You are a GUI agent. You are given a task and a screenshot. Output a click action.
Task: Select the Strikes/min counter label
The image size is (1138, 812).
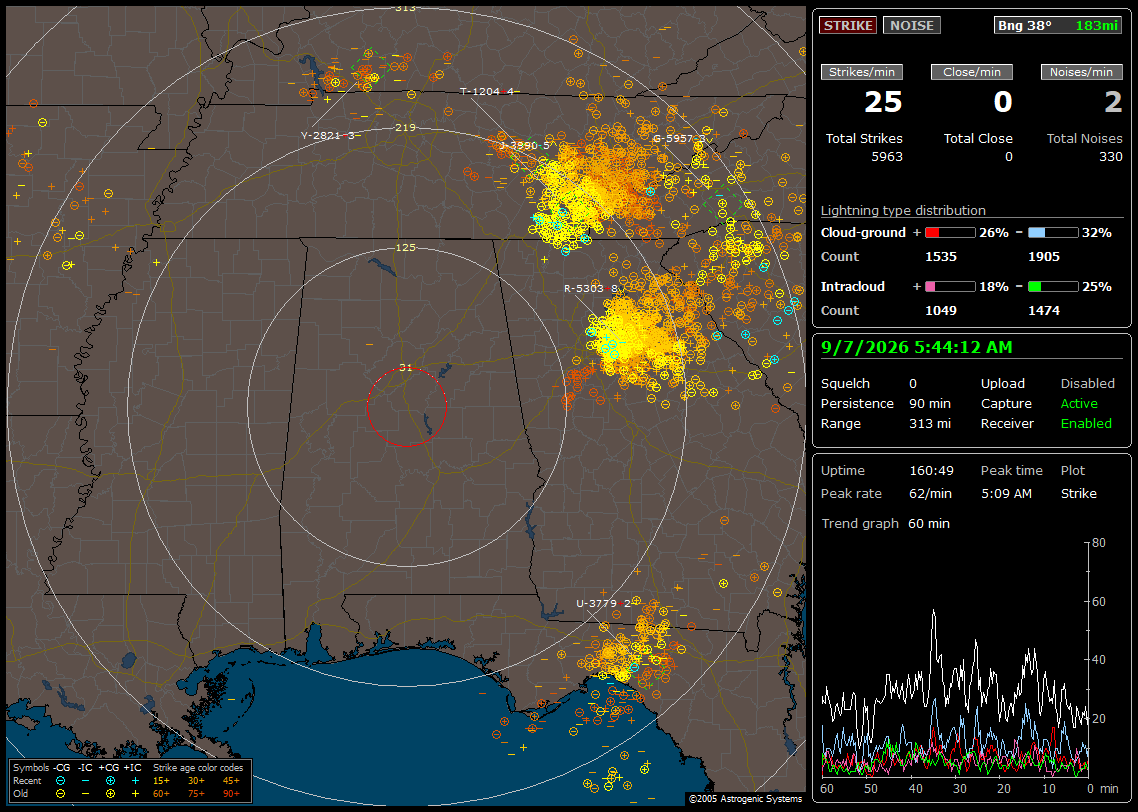pyautogui.click(x=861, y=72)
